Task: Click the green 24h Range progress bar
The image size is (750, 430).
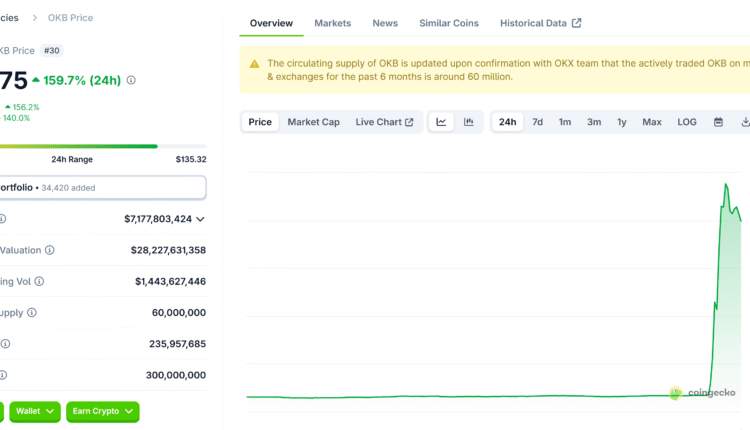Action: (78, 146)
